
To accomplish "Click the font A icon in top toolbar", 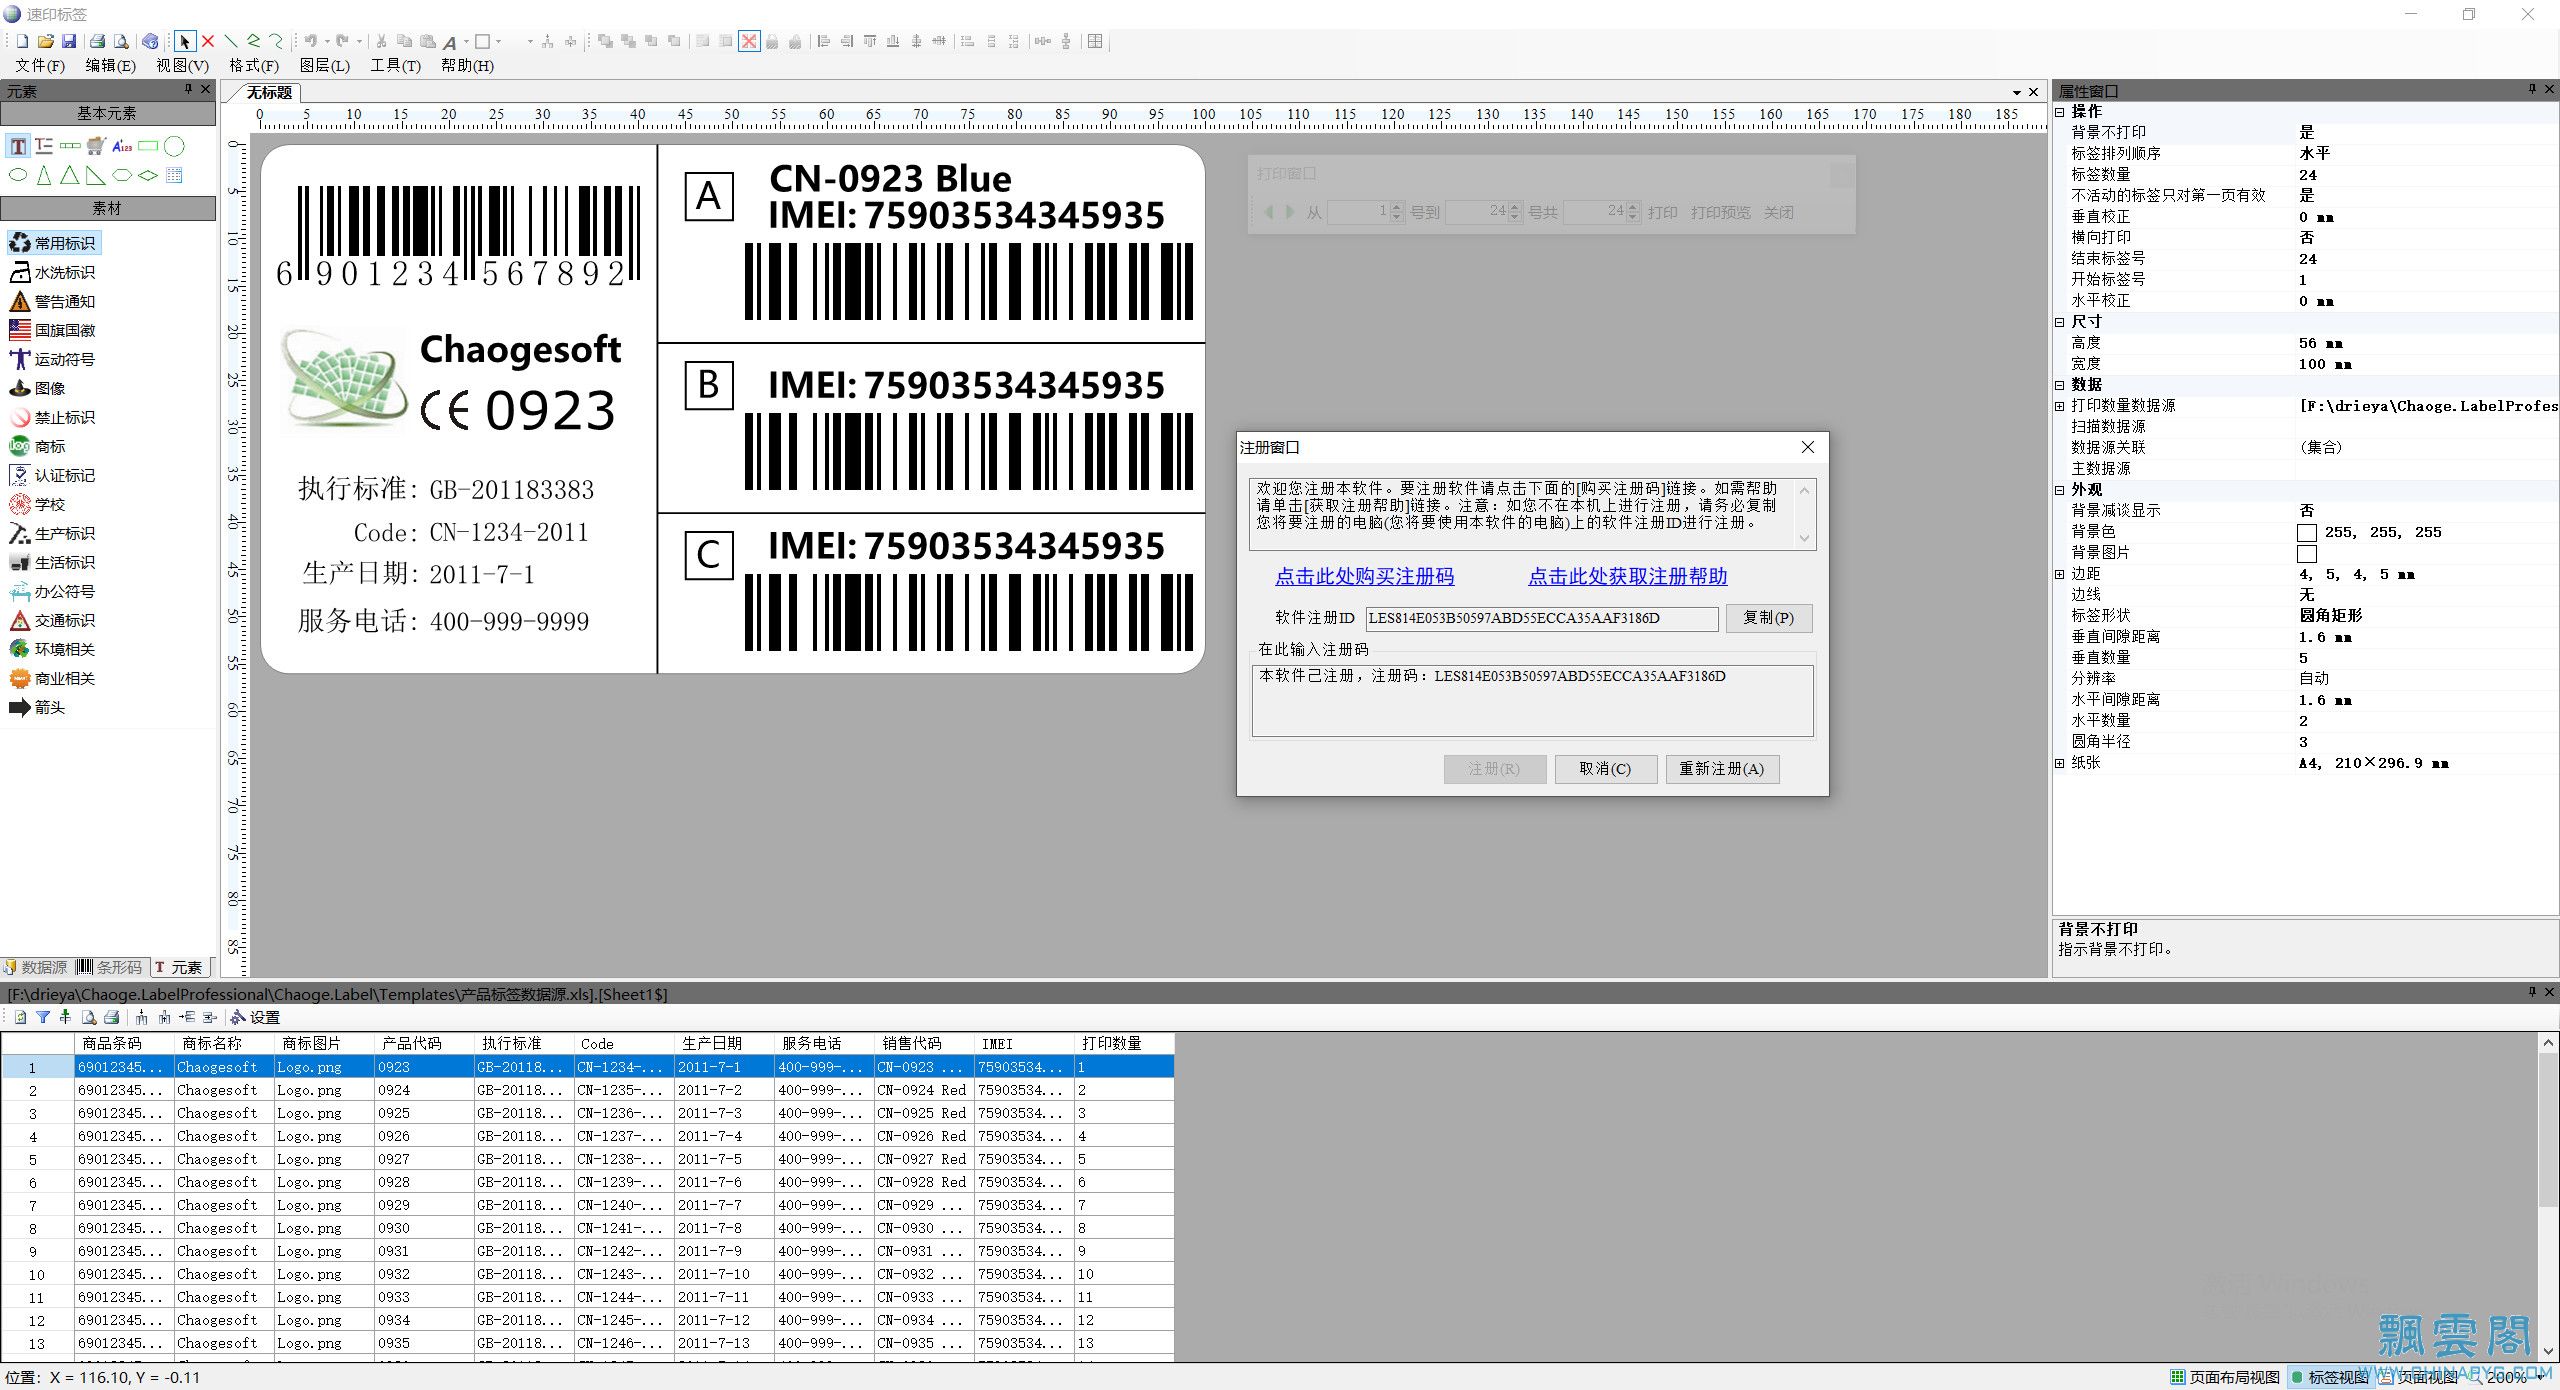I will pyautogui.click(x=450, y=42).
